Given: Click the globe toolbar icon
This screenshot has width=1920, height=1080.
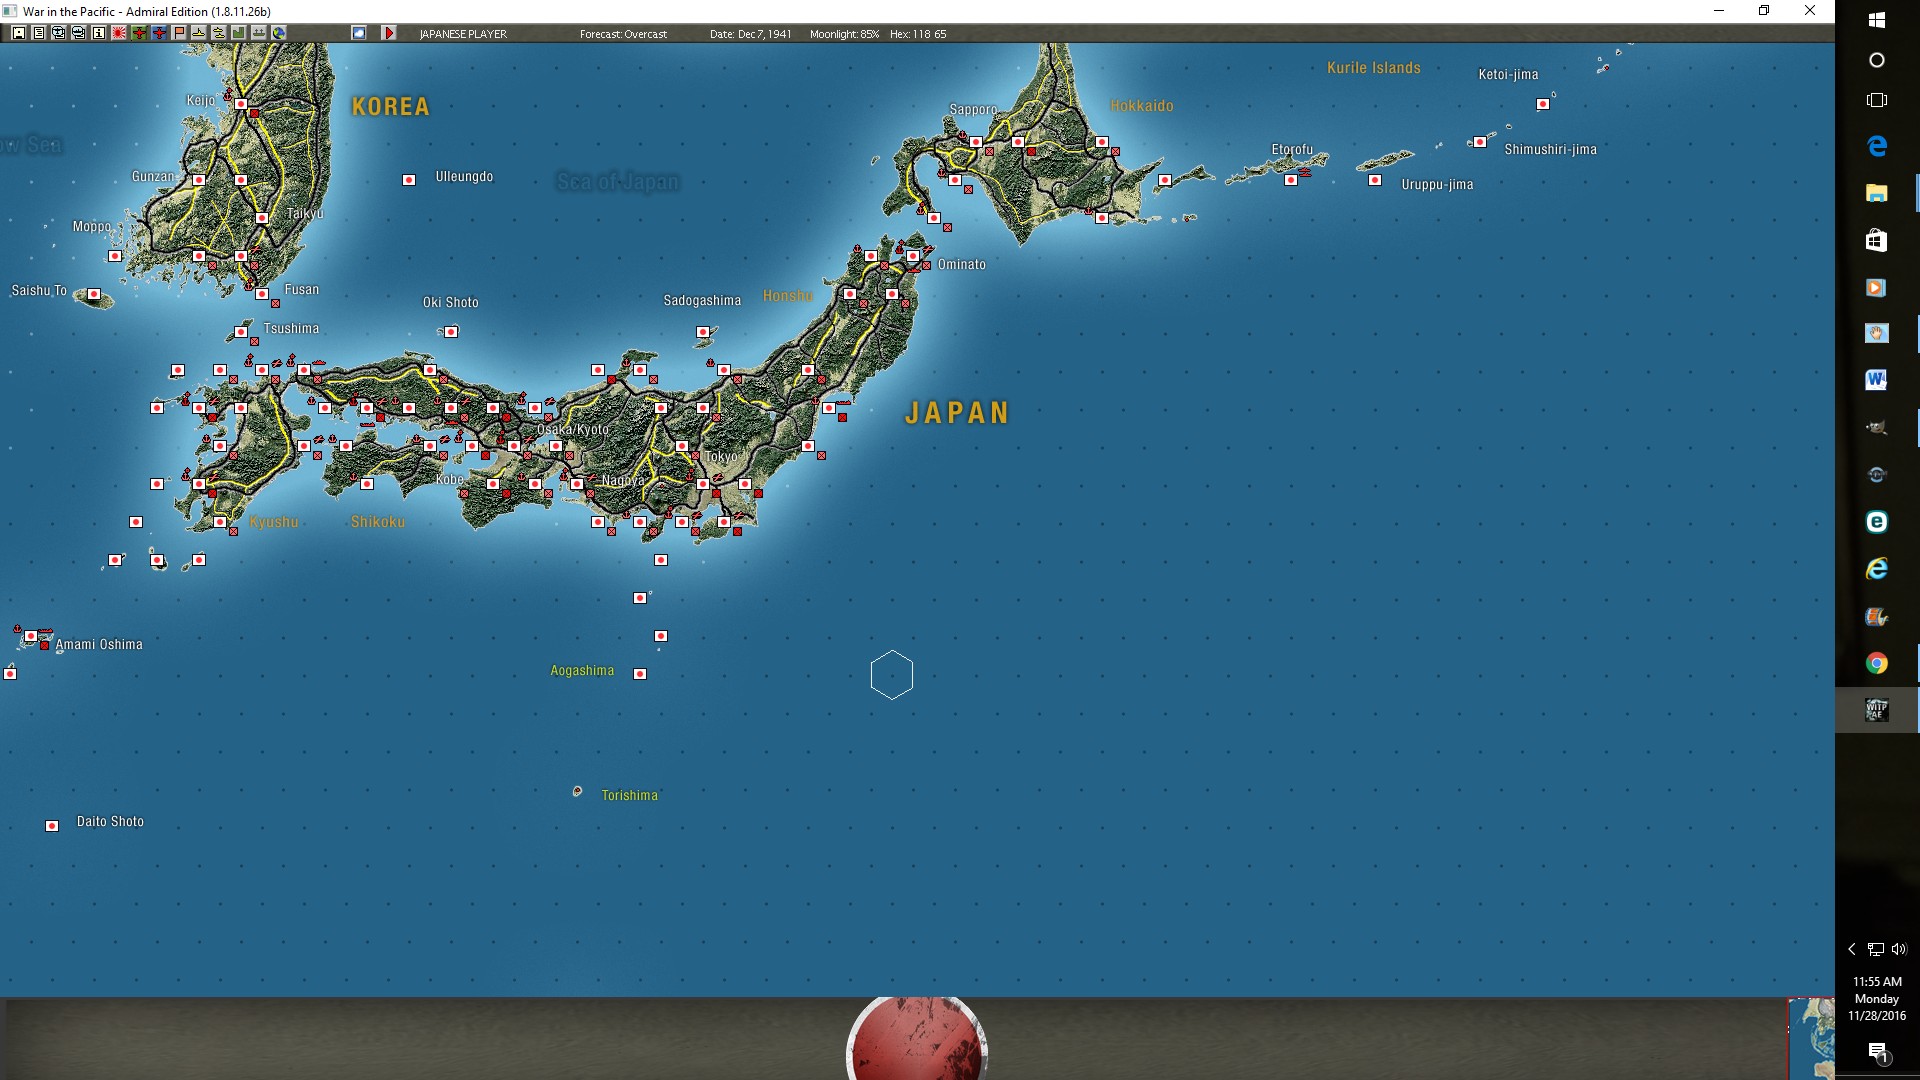Looking at the screenshot, I should 279,33.
